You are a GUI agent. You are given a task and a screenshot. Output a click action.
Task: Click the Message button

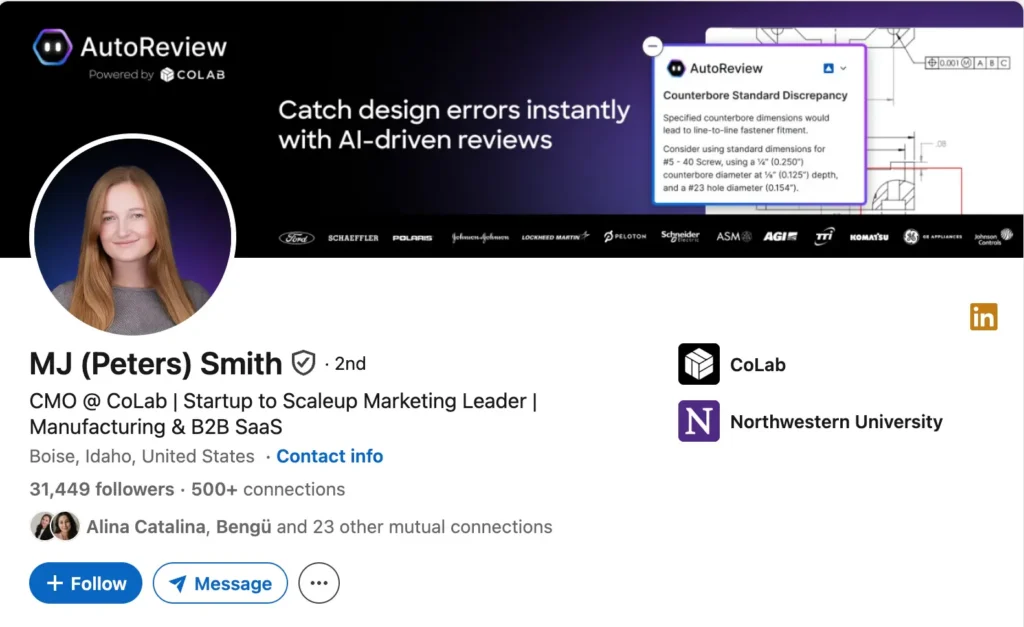click(220, 583)
